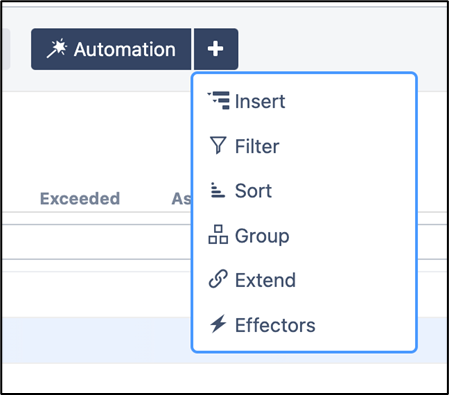Choose Extend in the dropdown list

pos(265,280)
